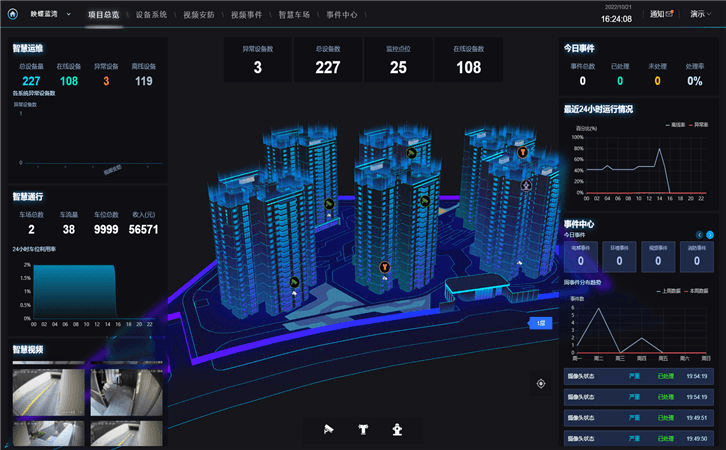Viewport: 726px width, 450px height.
Task: Open the top-left camera video thumbnail
Action: coord(49,392)
